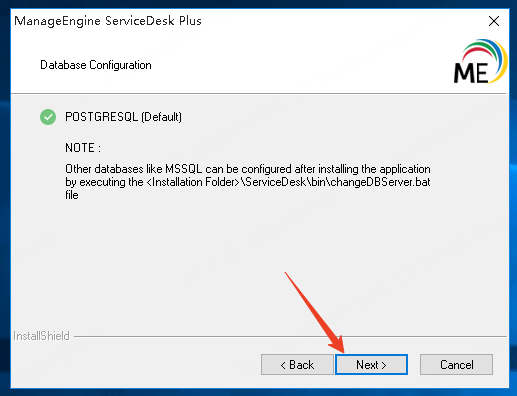Cancel the ServiceDesk Plus installation
This screenshot has width=517, height=396.
point(456,364)
